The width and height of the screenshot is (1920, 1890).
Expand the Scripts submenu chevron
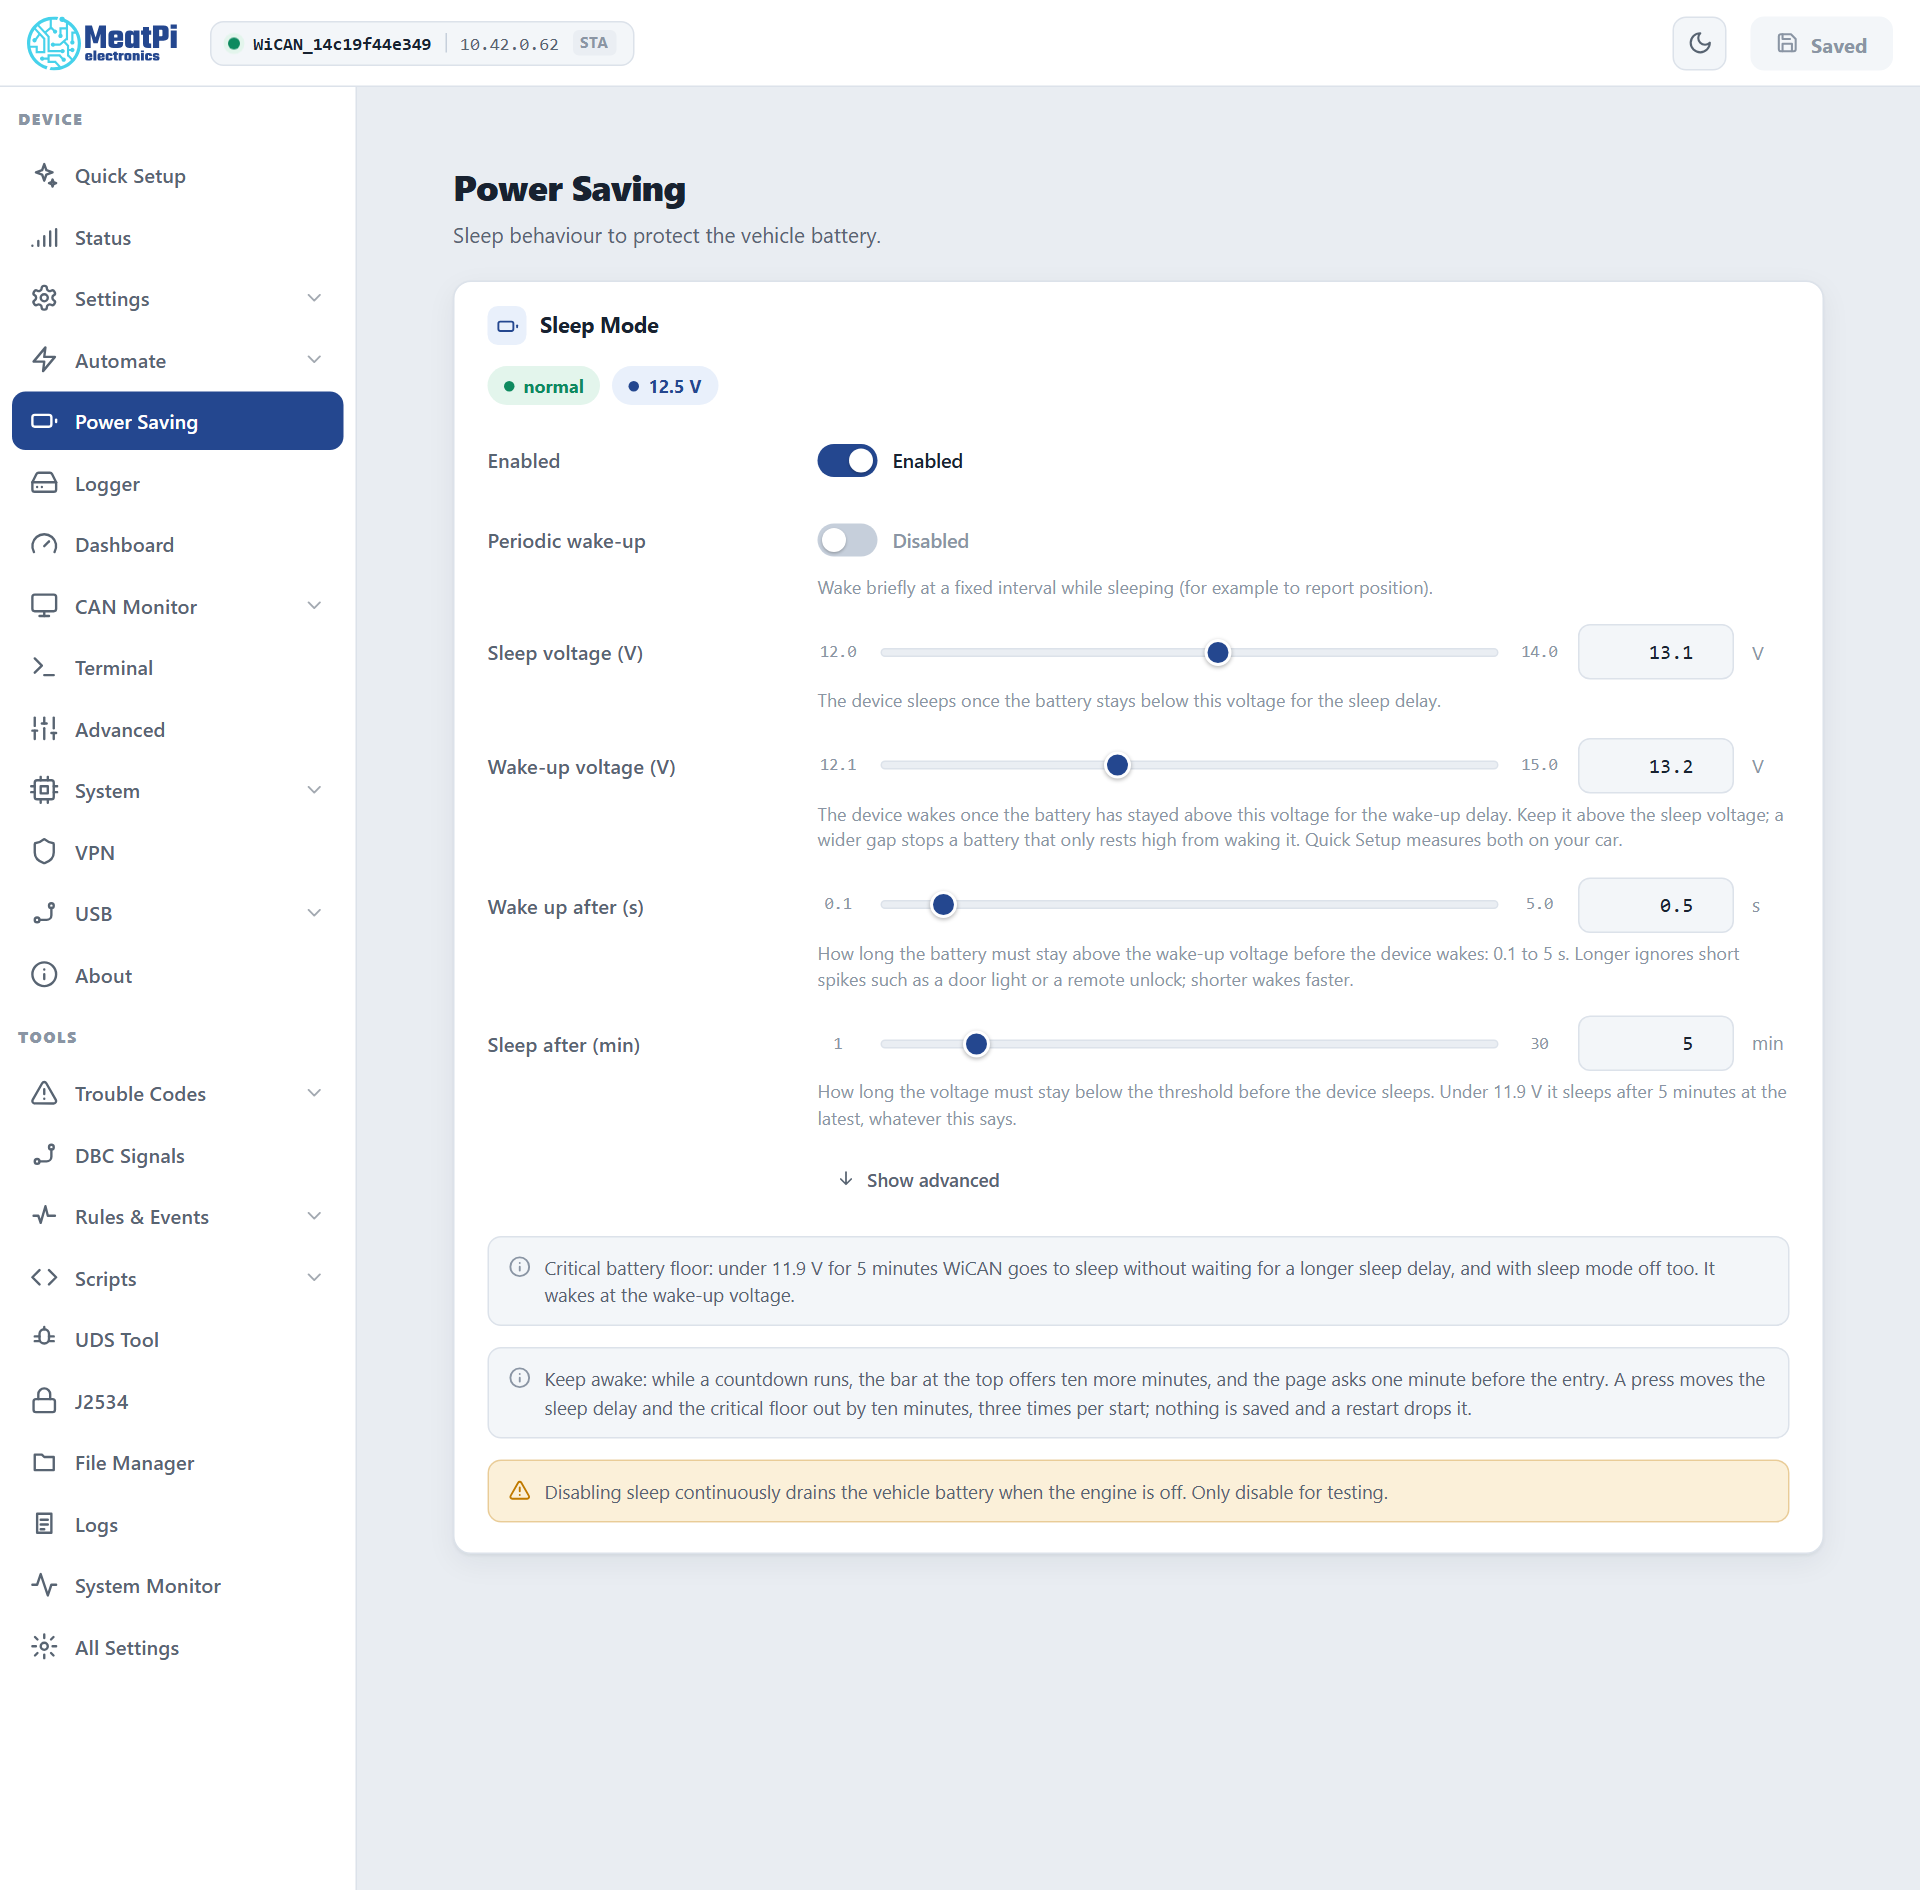(314, 1278)
